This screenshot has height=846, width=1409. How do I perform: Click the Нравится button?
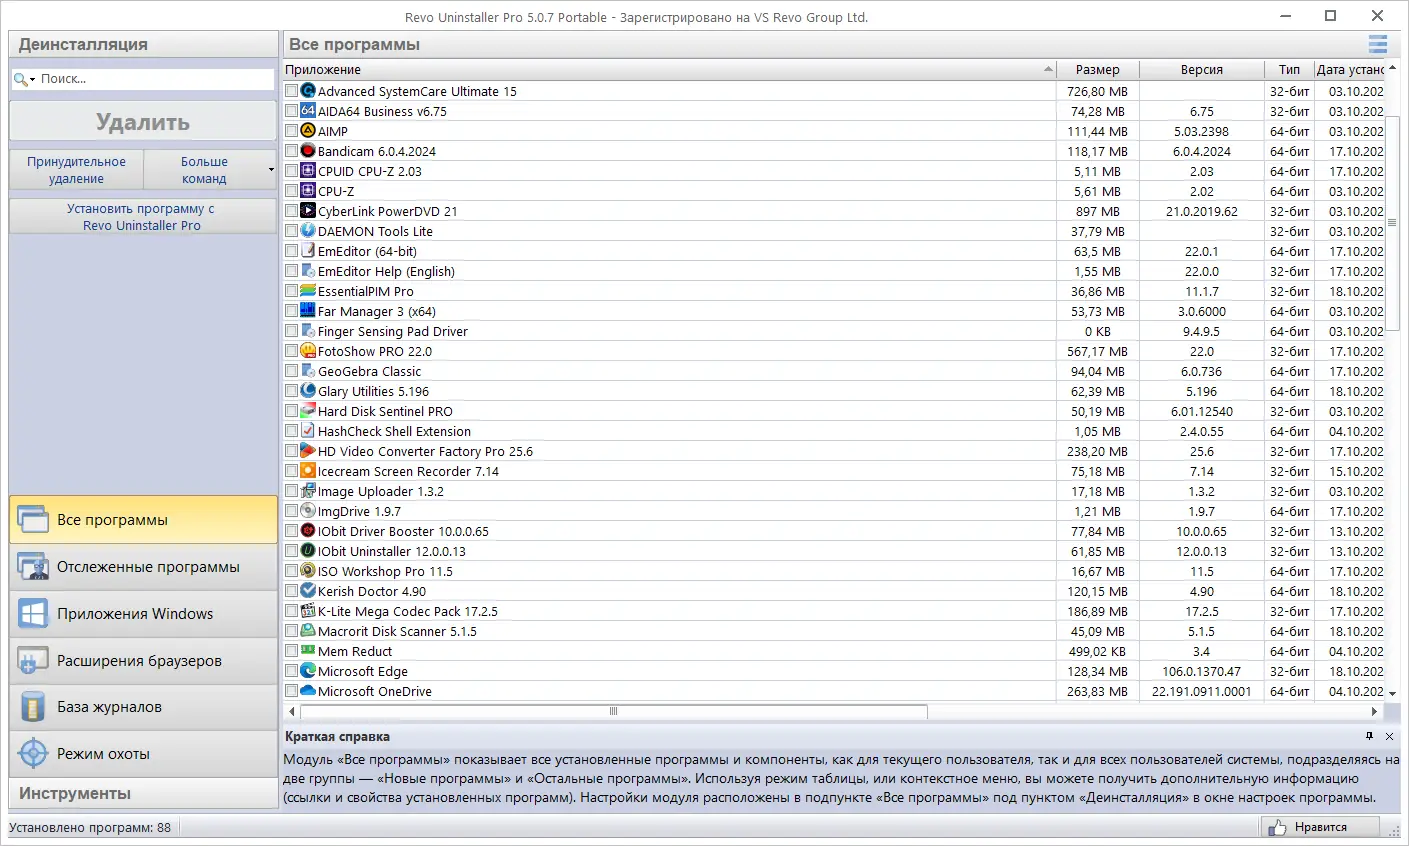click(1320, 827)
